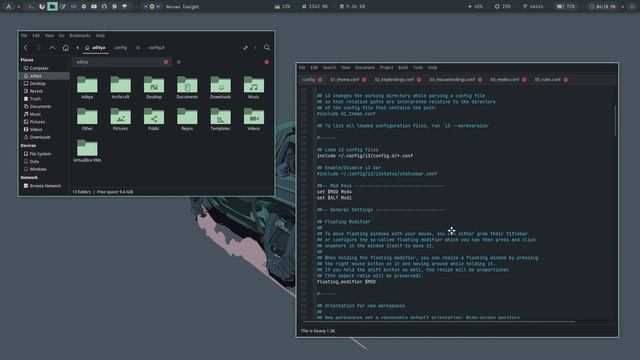The height and width of the screenshot is (360, 640).
Task: Open Pictures in Places sidebar
Action: click(44, 122)
